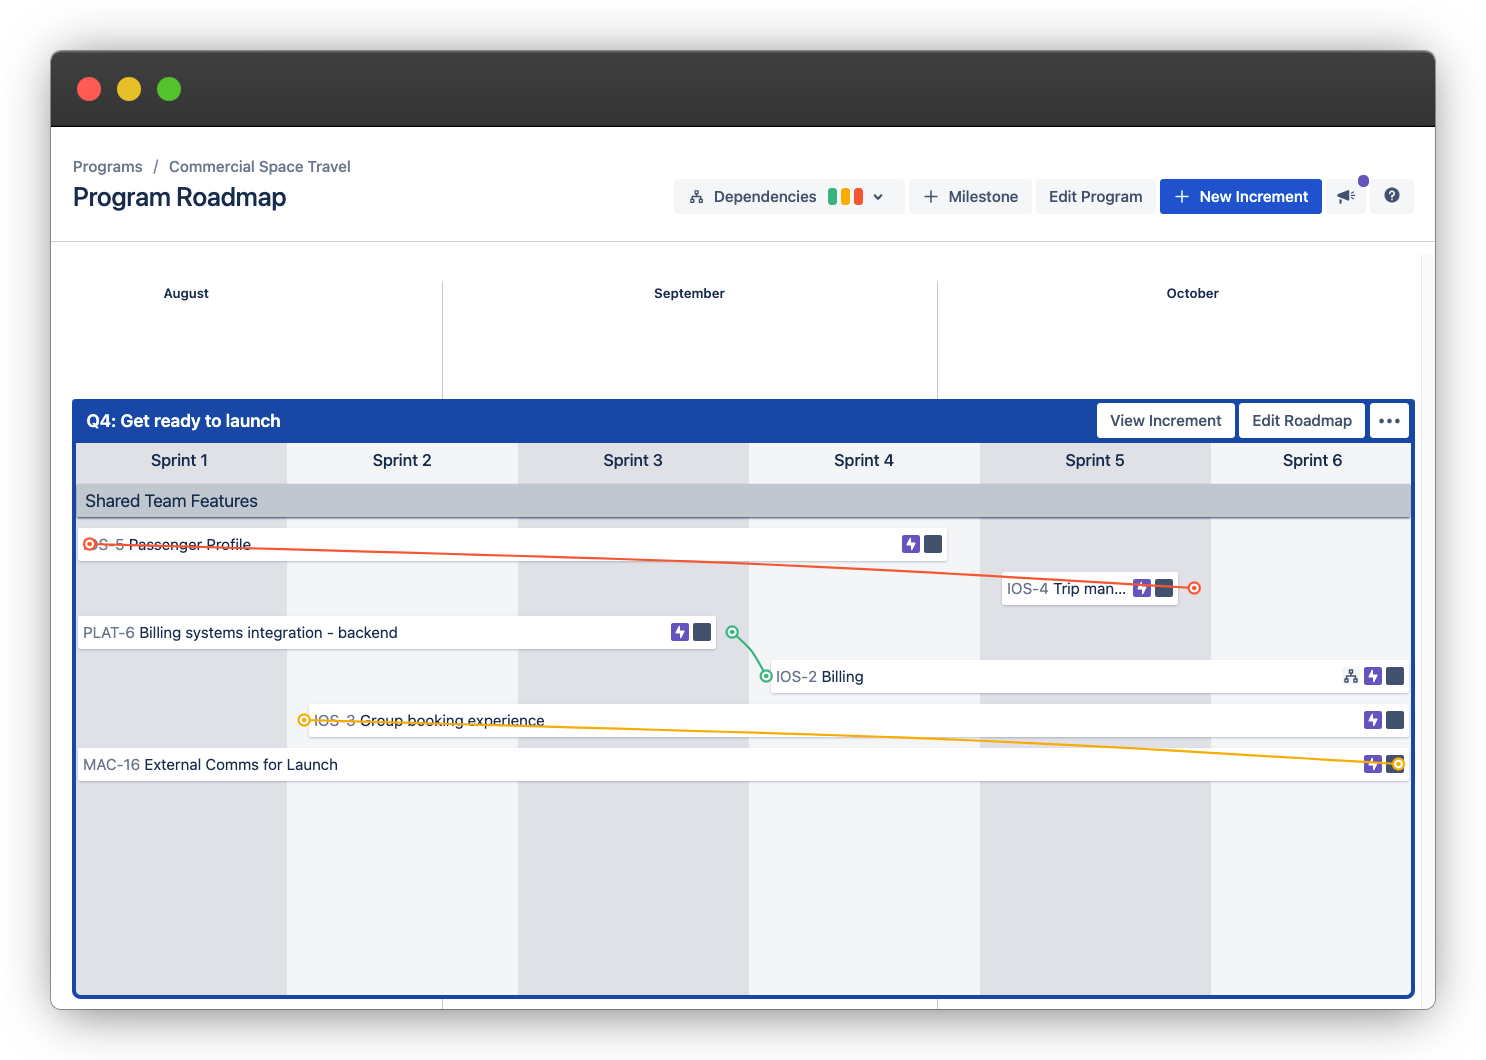Click the announcements megaphone icon
Screen dimensions: 1486x1060
point(1345,196)
